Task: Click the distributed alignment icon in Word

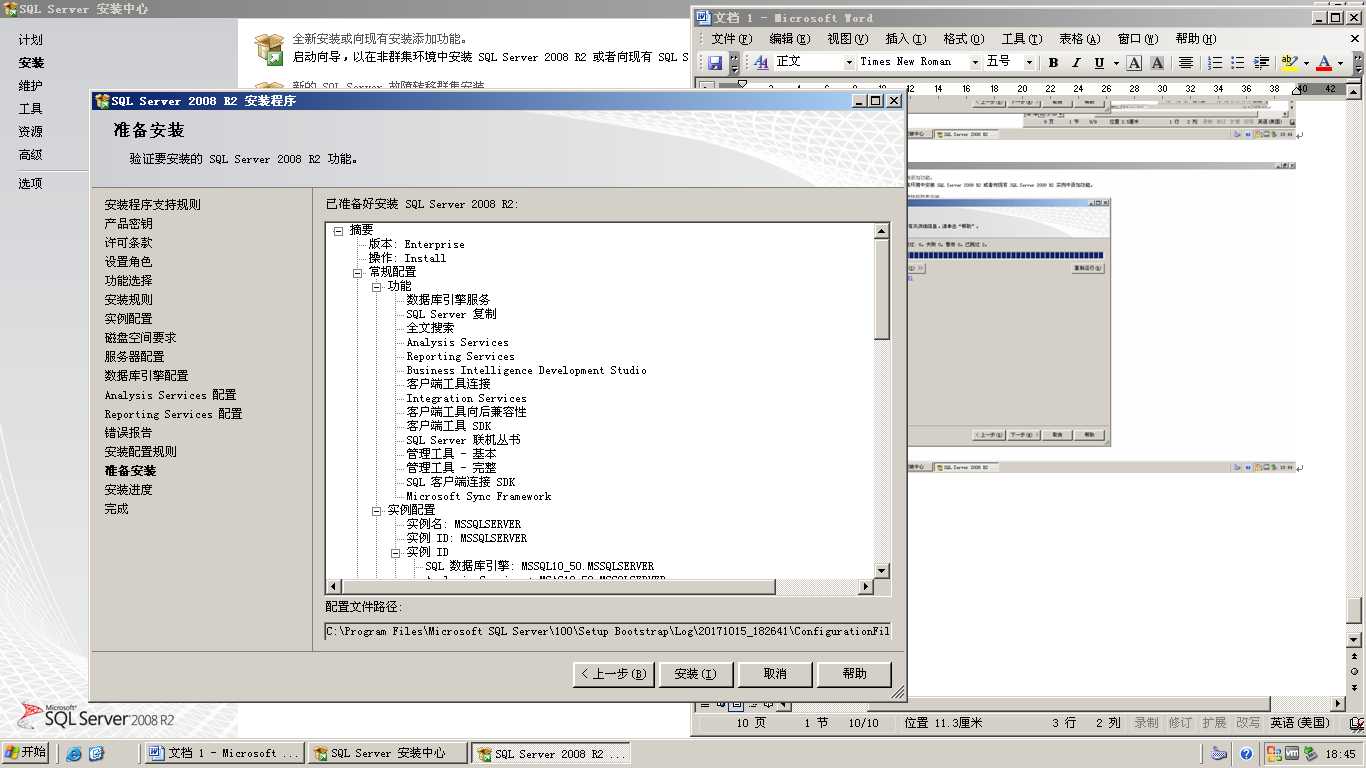Action: tap(1186, 62)
